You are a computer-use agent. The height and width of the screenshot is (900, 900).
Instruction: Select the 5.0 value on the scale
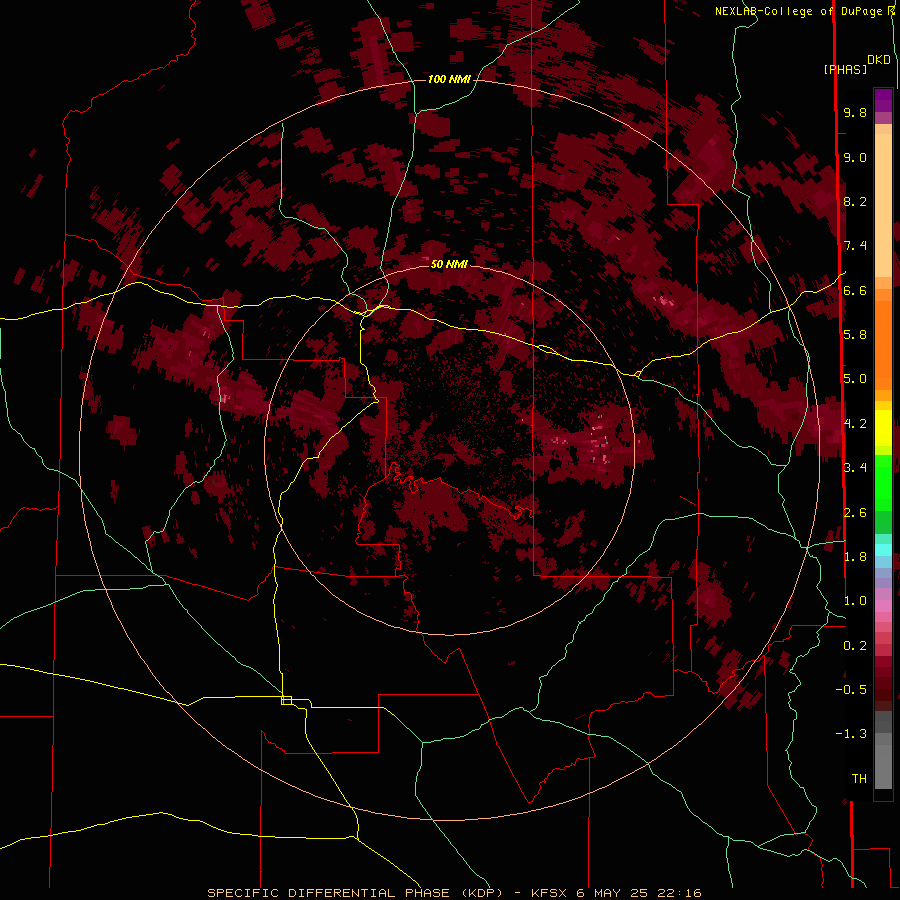855,379
